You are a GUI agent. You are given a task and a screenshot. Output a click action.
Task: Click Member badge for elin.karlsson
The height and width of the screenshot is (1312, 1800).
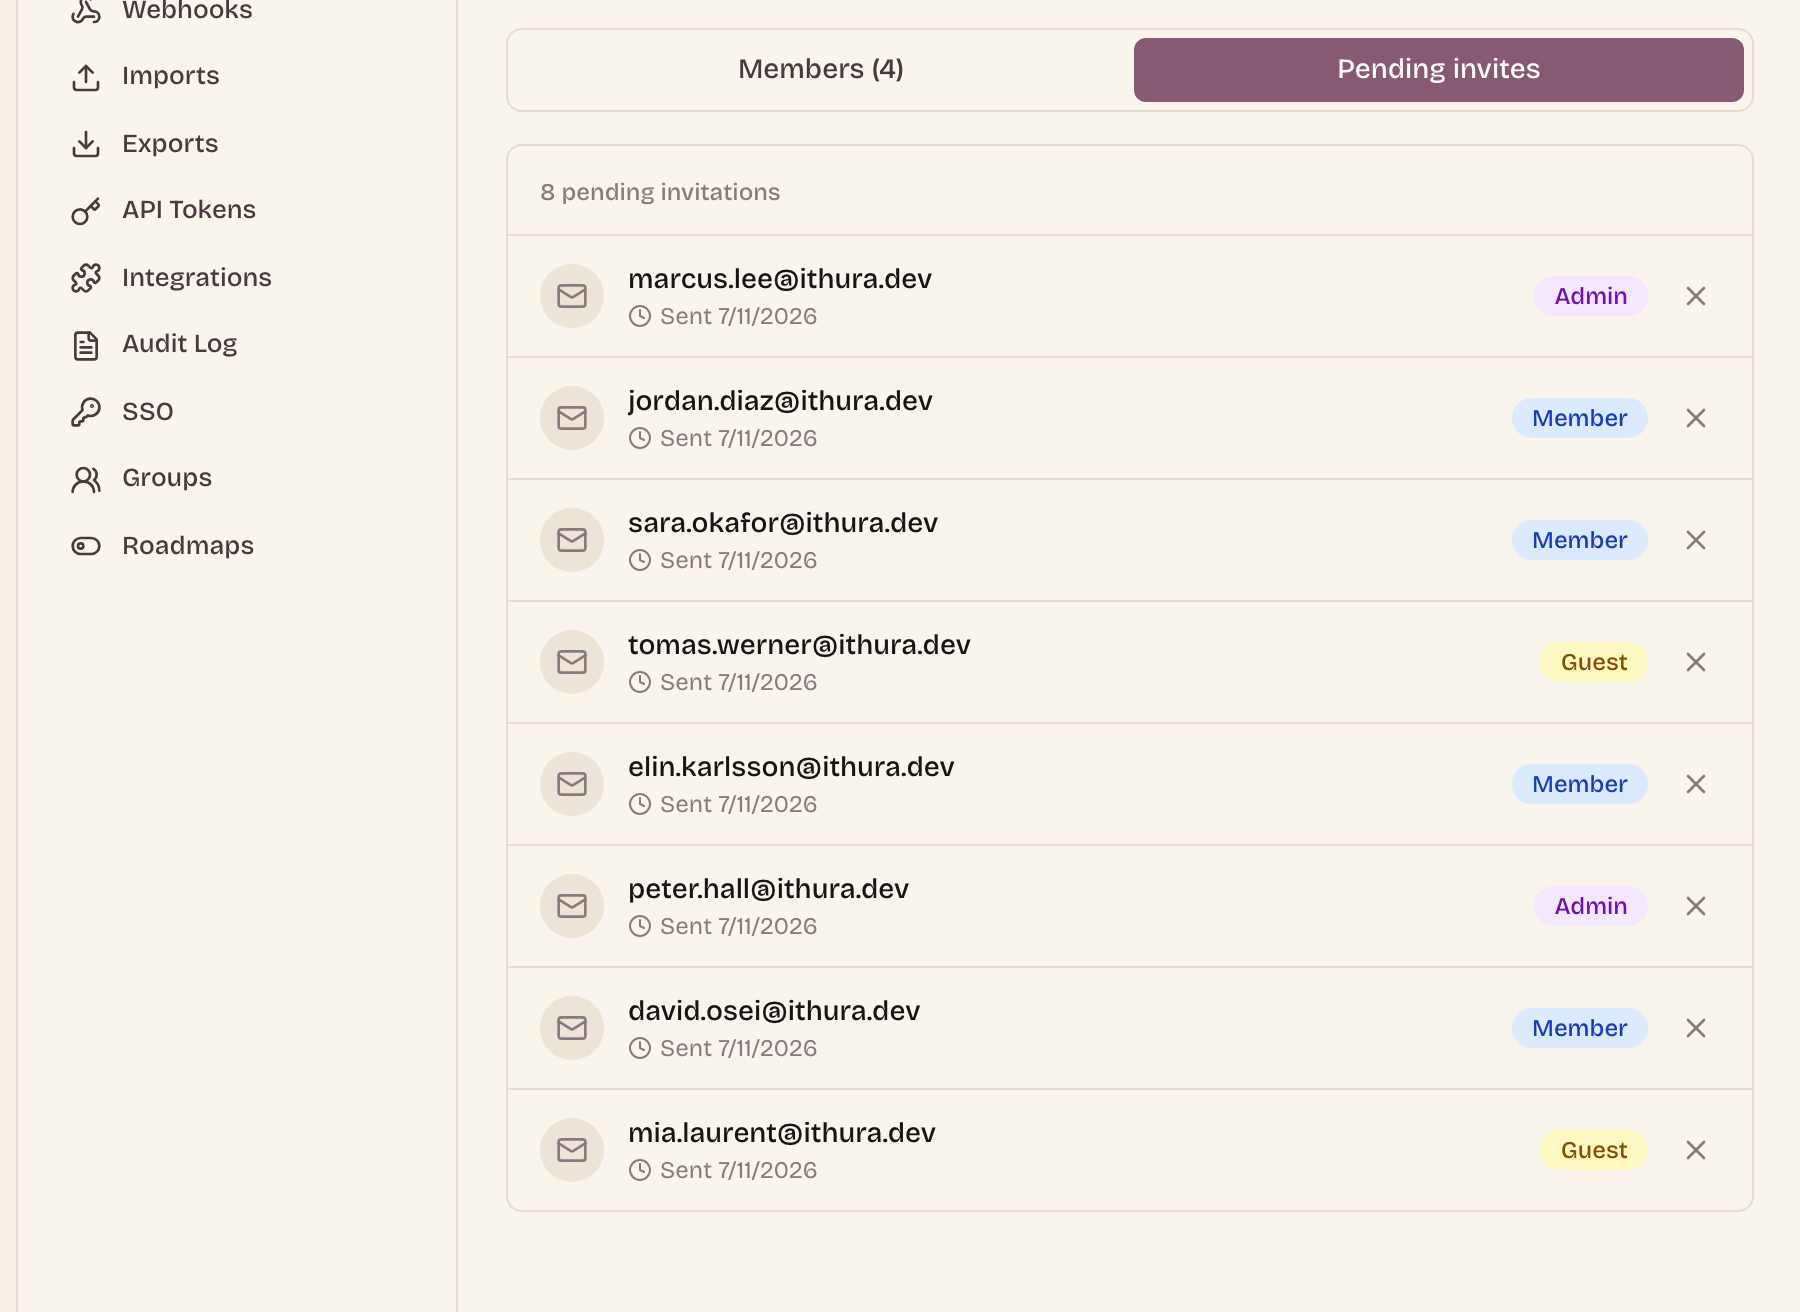click(x=1580, y=784)
